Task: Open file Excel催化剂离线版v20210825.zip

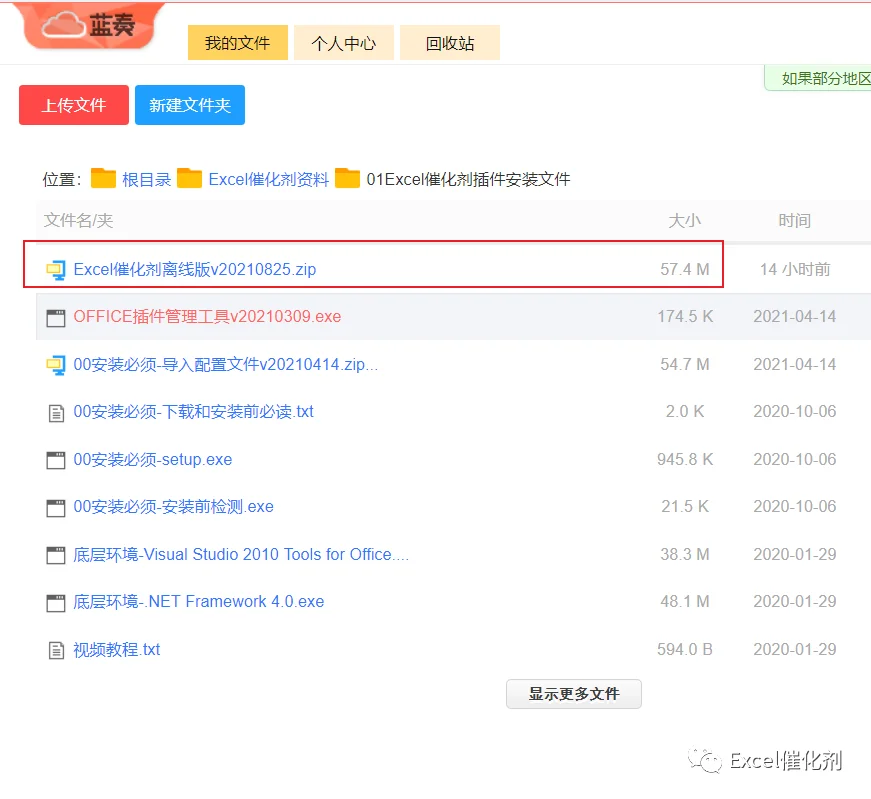Action: click(195, 269)
